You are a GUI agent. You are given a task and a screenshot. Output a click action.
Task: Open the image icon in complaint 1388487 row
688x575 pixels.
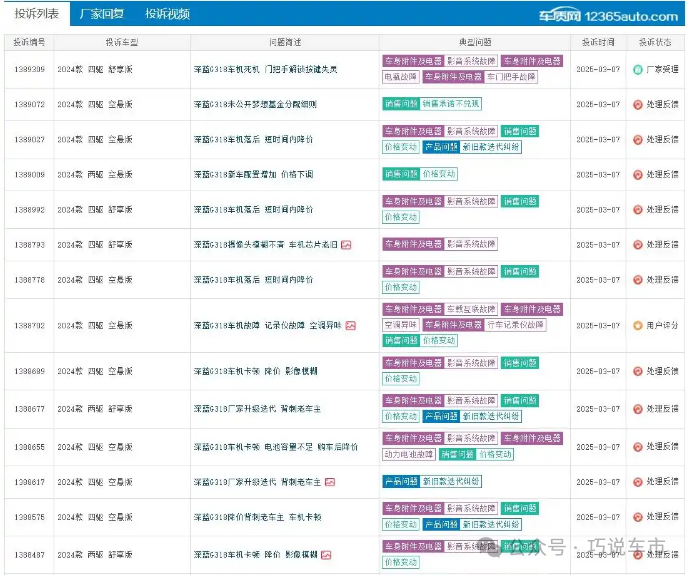(x=326, y=555)
